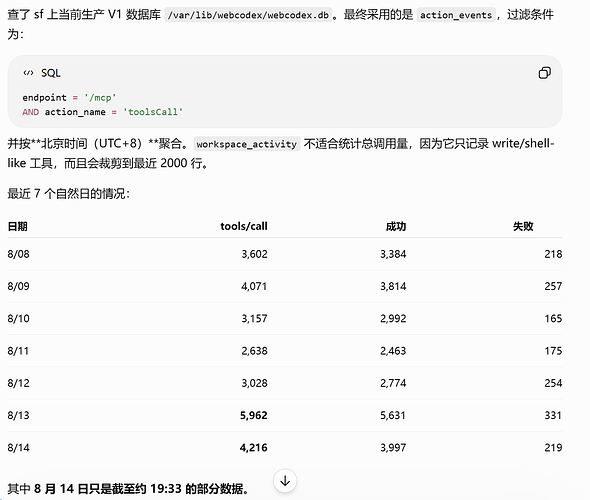Click the tools/call column header
Image resolution: width=590 pixels, height=500 pixels.
point(244,226)
